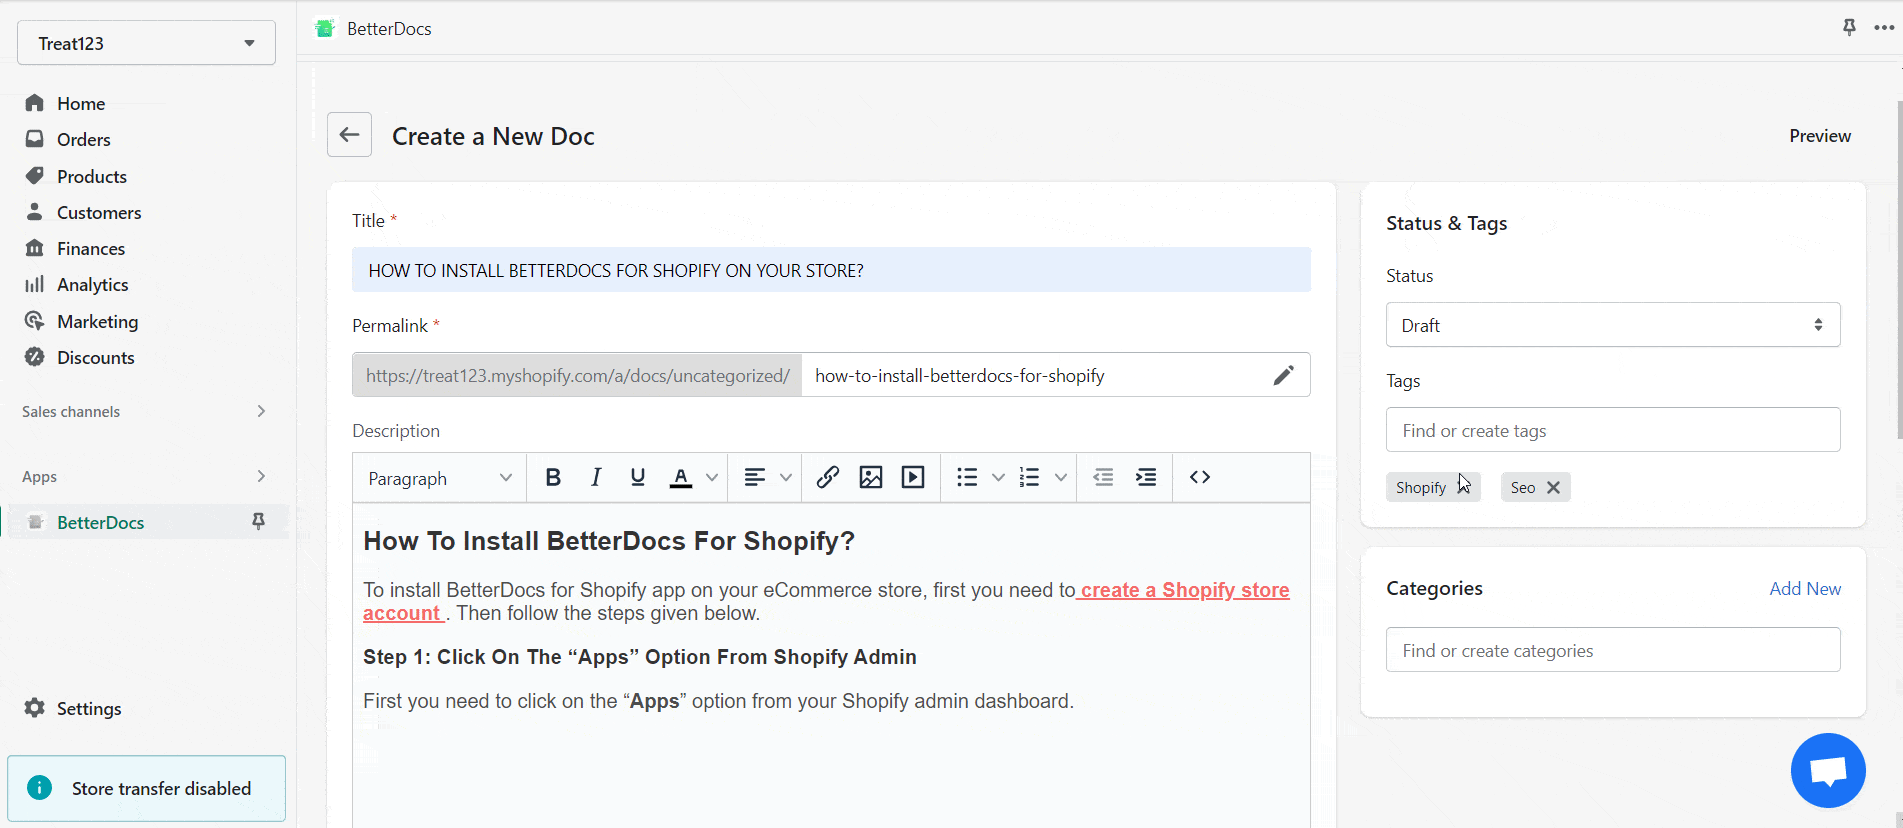Viewport: 1903px width, 828px height.
Task: Remove the Seo tag
Action: click(x=1553, y=488)
